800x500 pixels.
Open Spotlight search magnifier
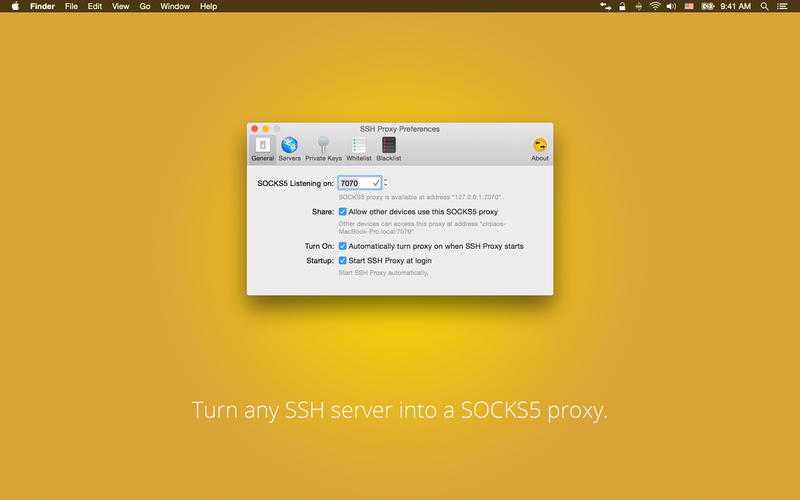click(764, 6)
